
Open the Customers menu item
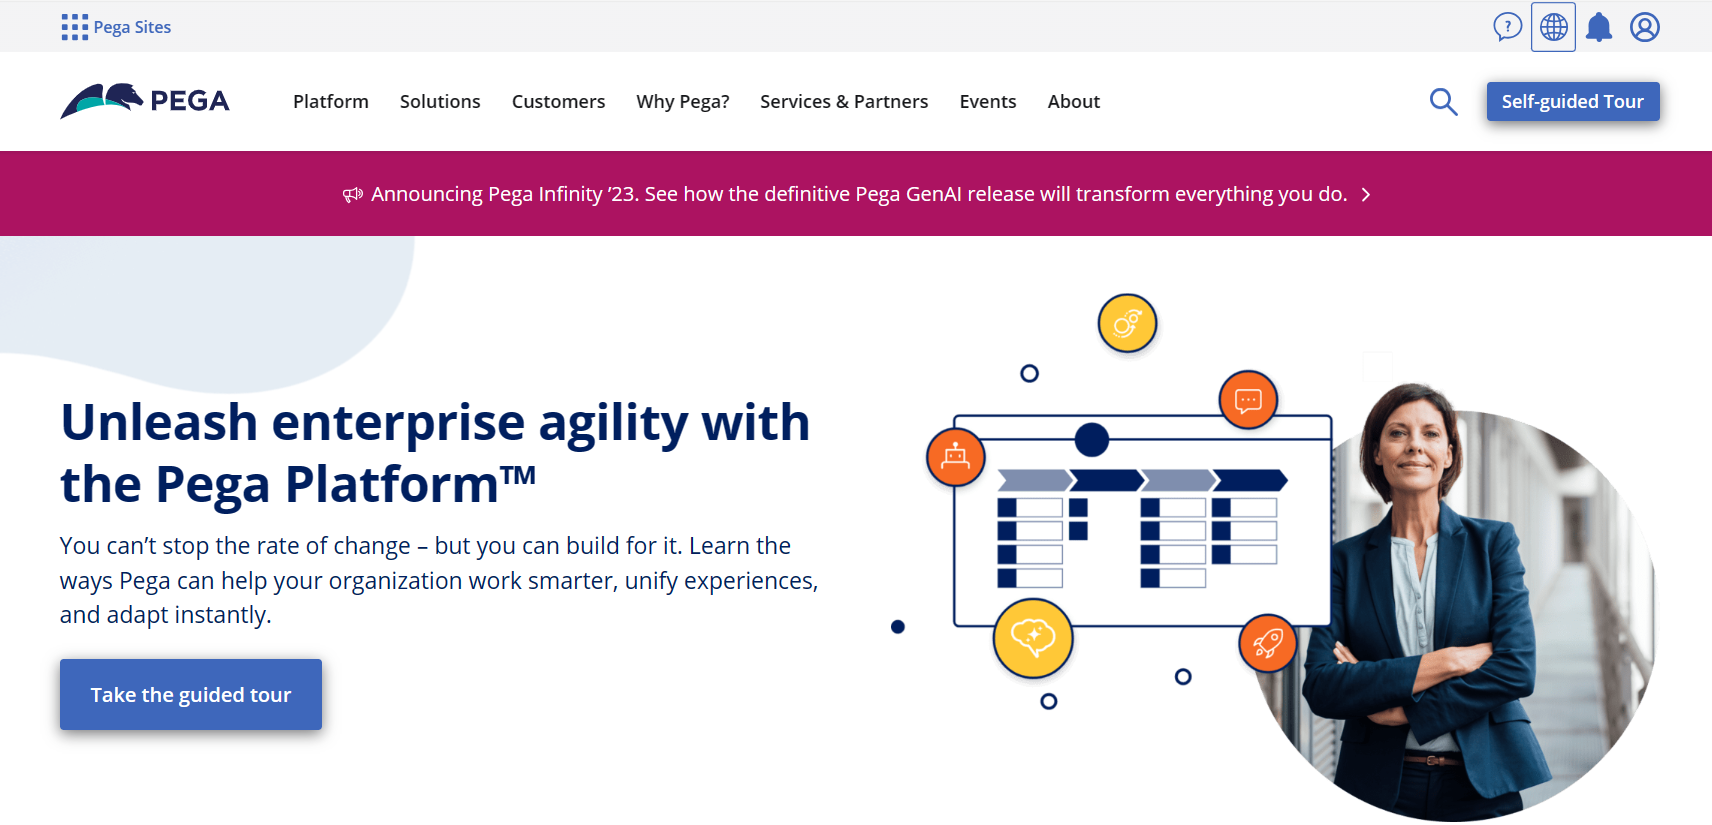pyautogui.click(x=558, y=102)
